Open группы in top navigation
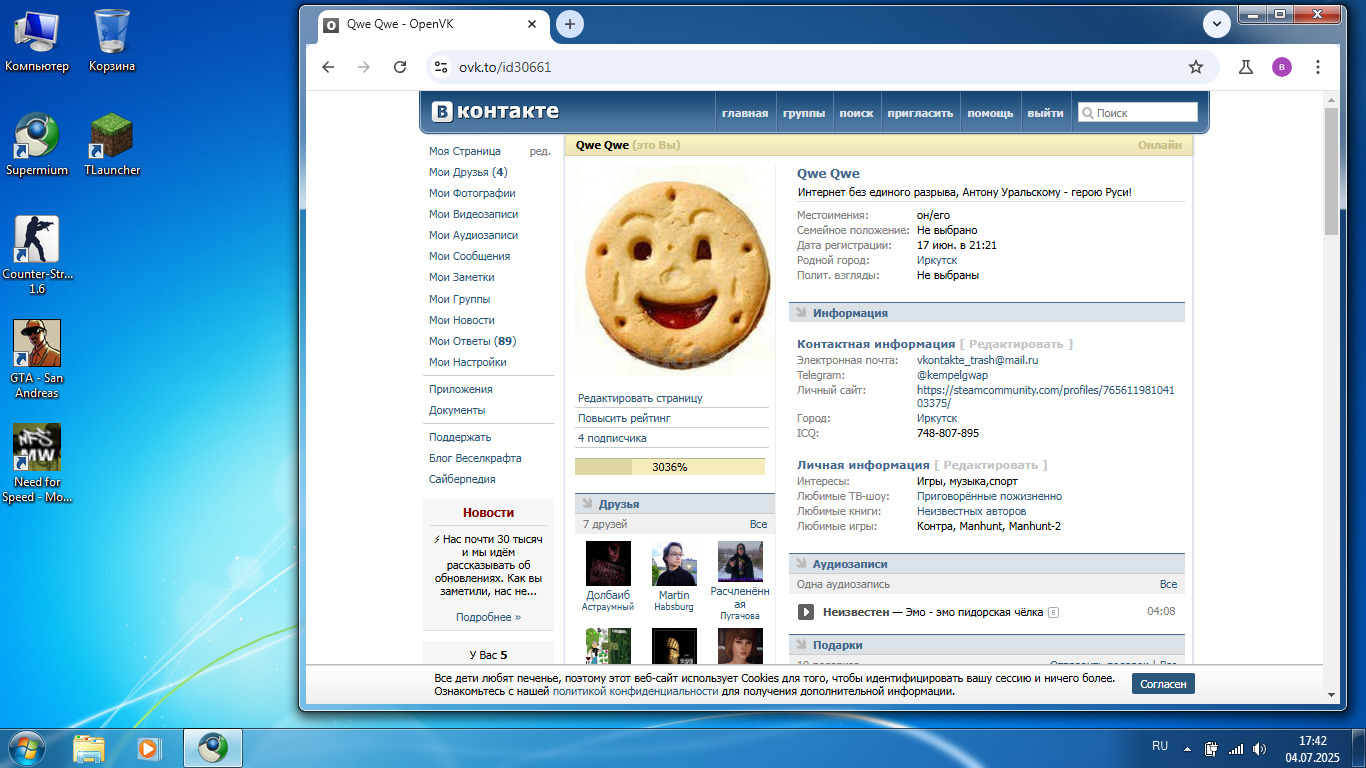1366x768 pixels. (x=803, y=113)
